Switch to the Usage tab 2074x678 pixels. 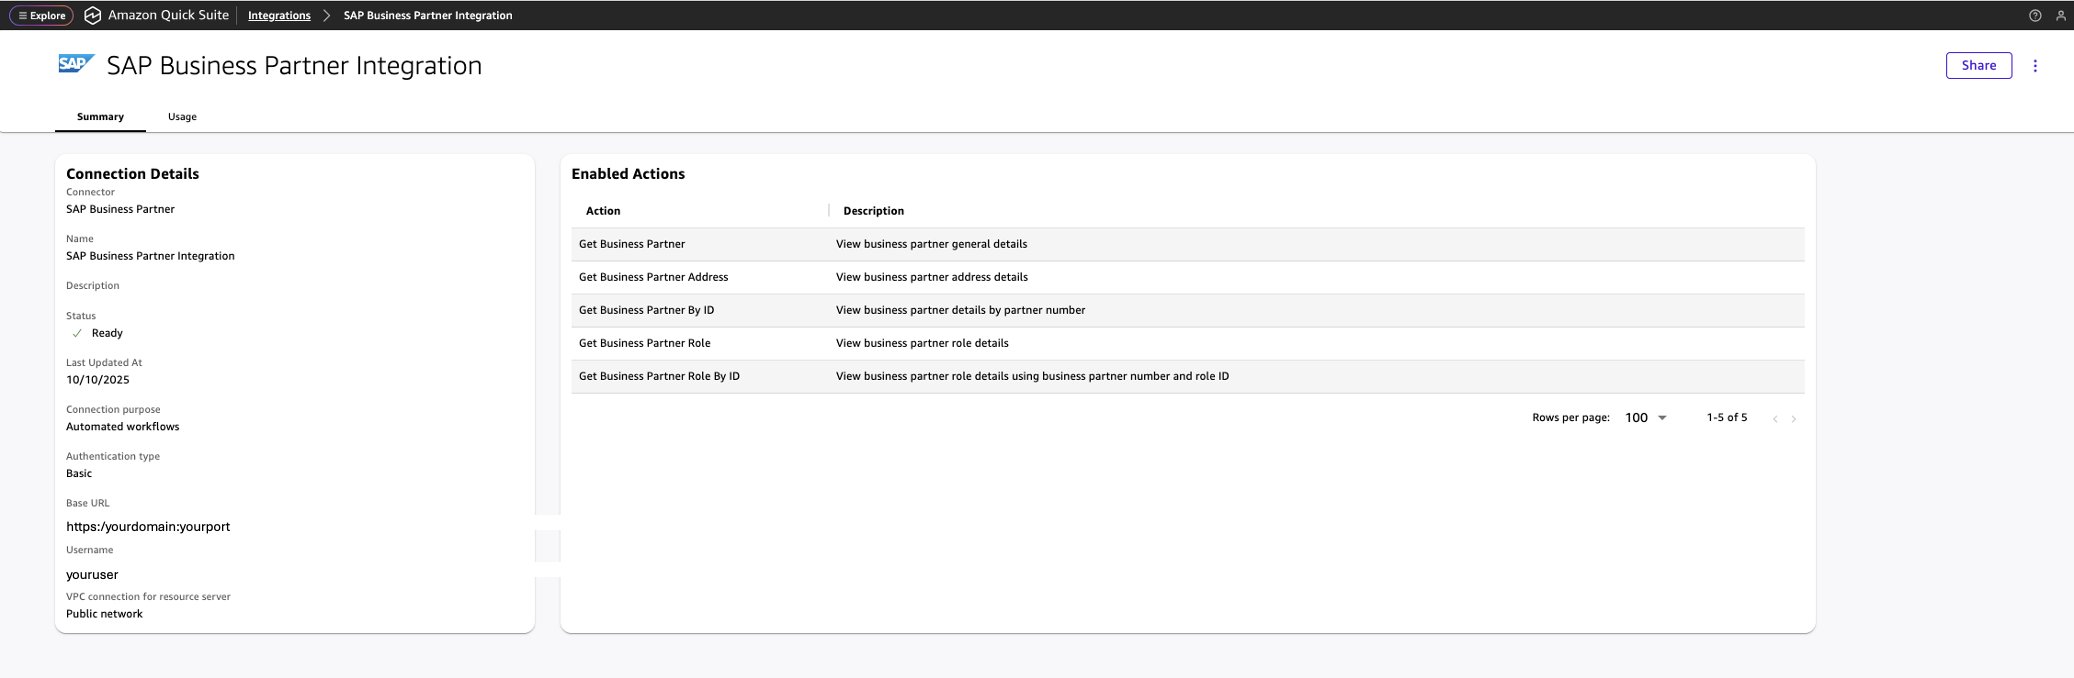[182, 117]
